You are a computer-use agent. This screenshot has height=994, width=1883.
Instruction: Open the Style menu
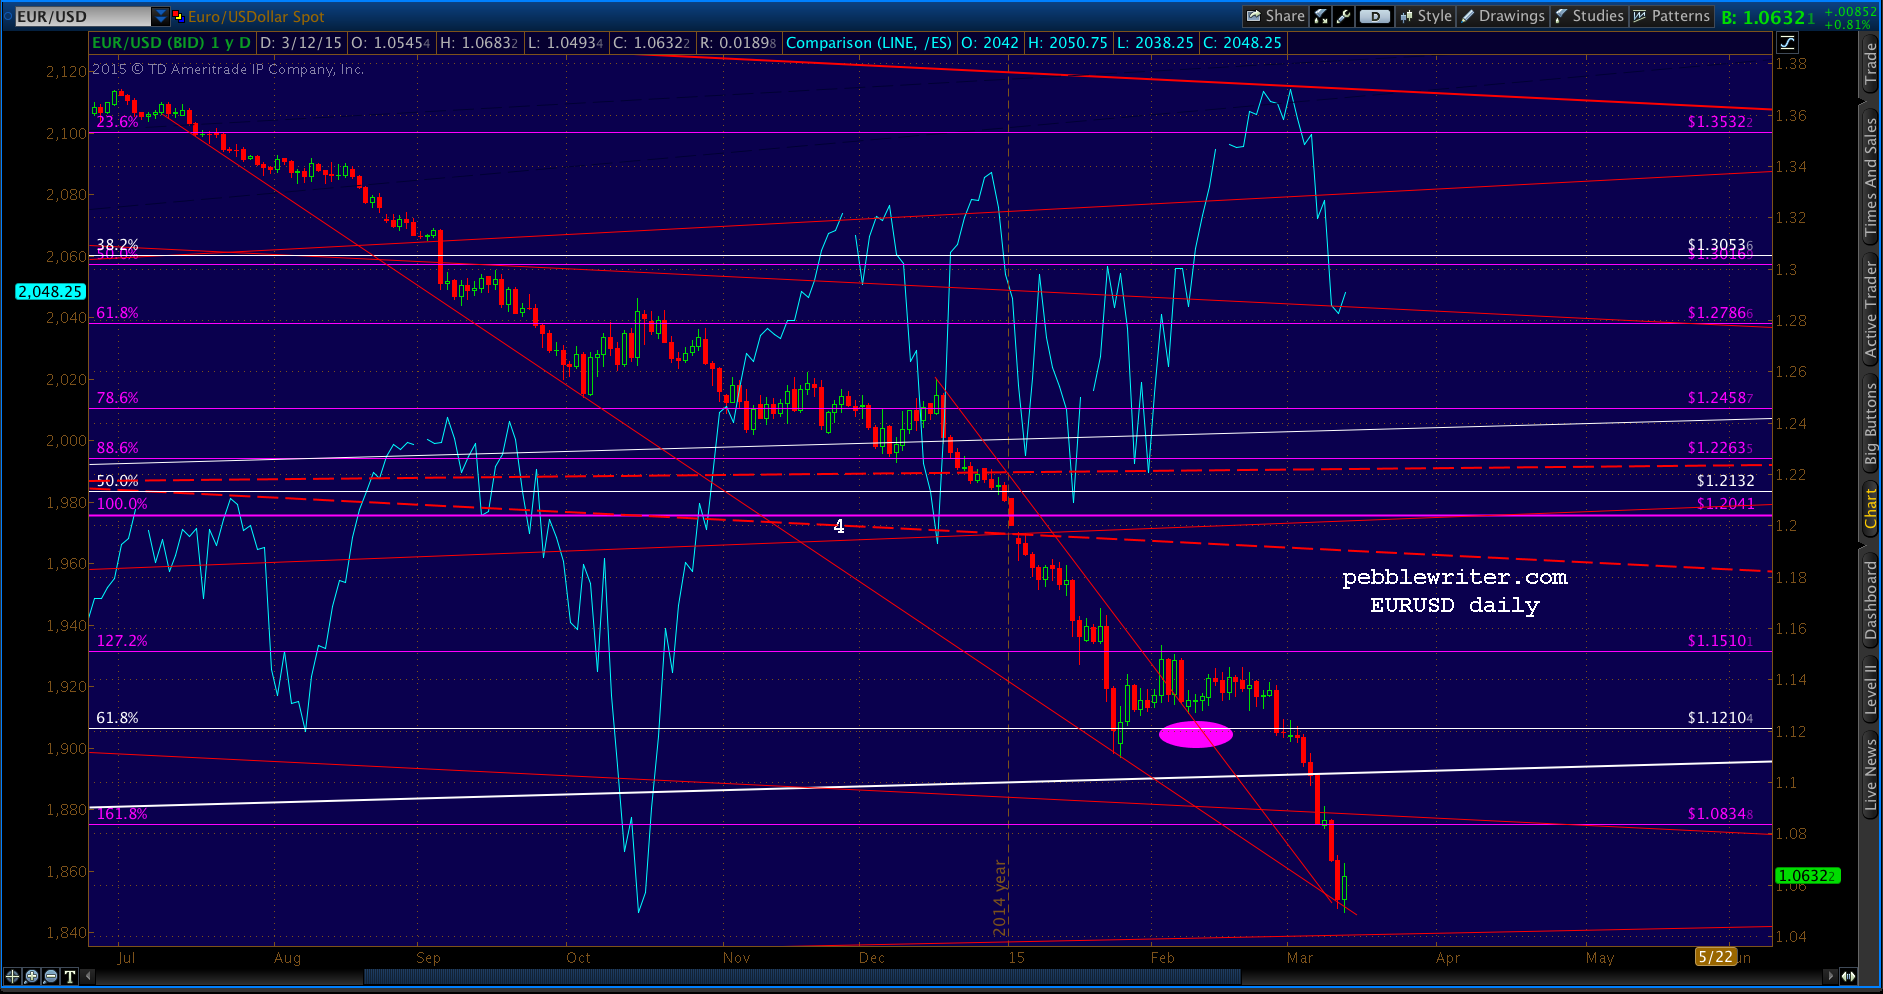pos(1426,16)
